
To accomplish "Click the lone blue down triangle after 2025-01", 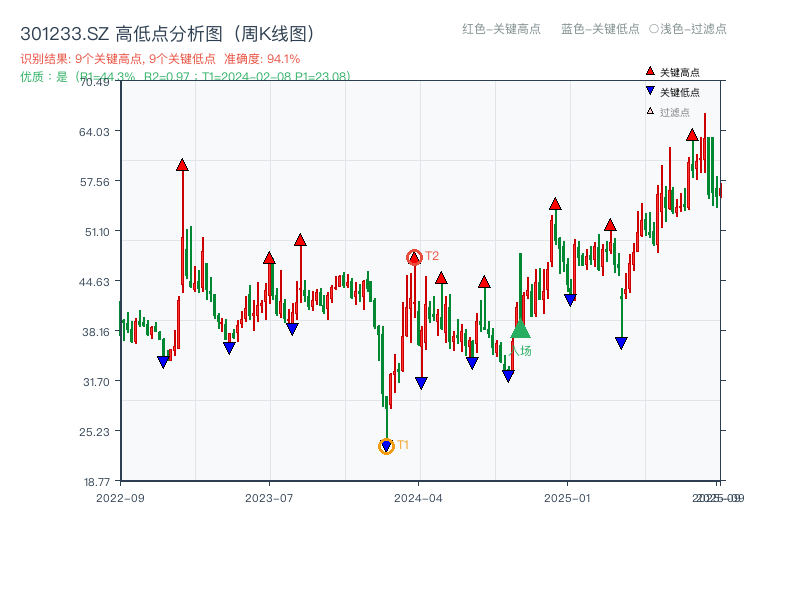I will point(621,341).
